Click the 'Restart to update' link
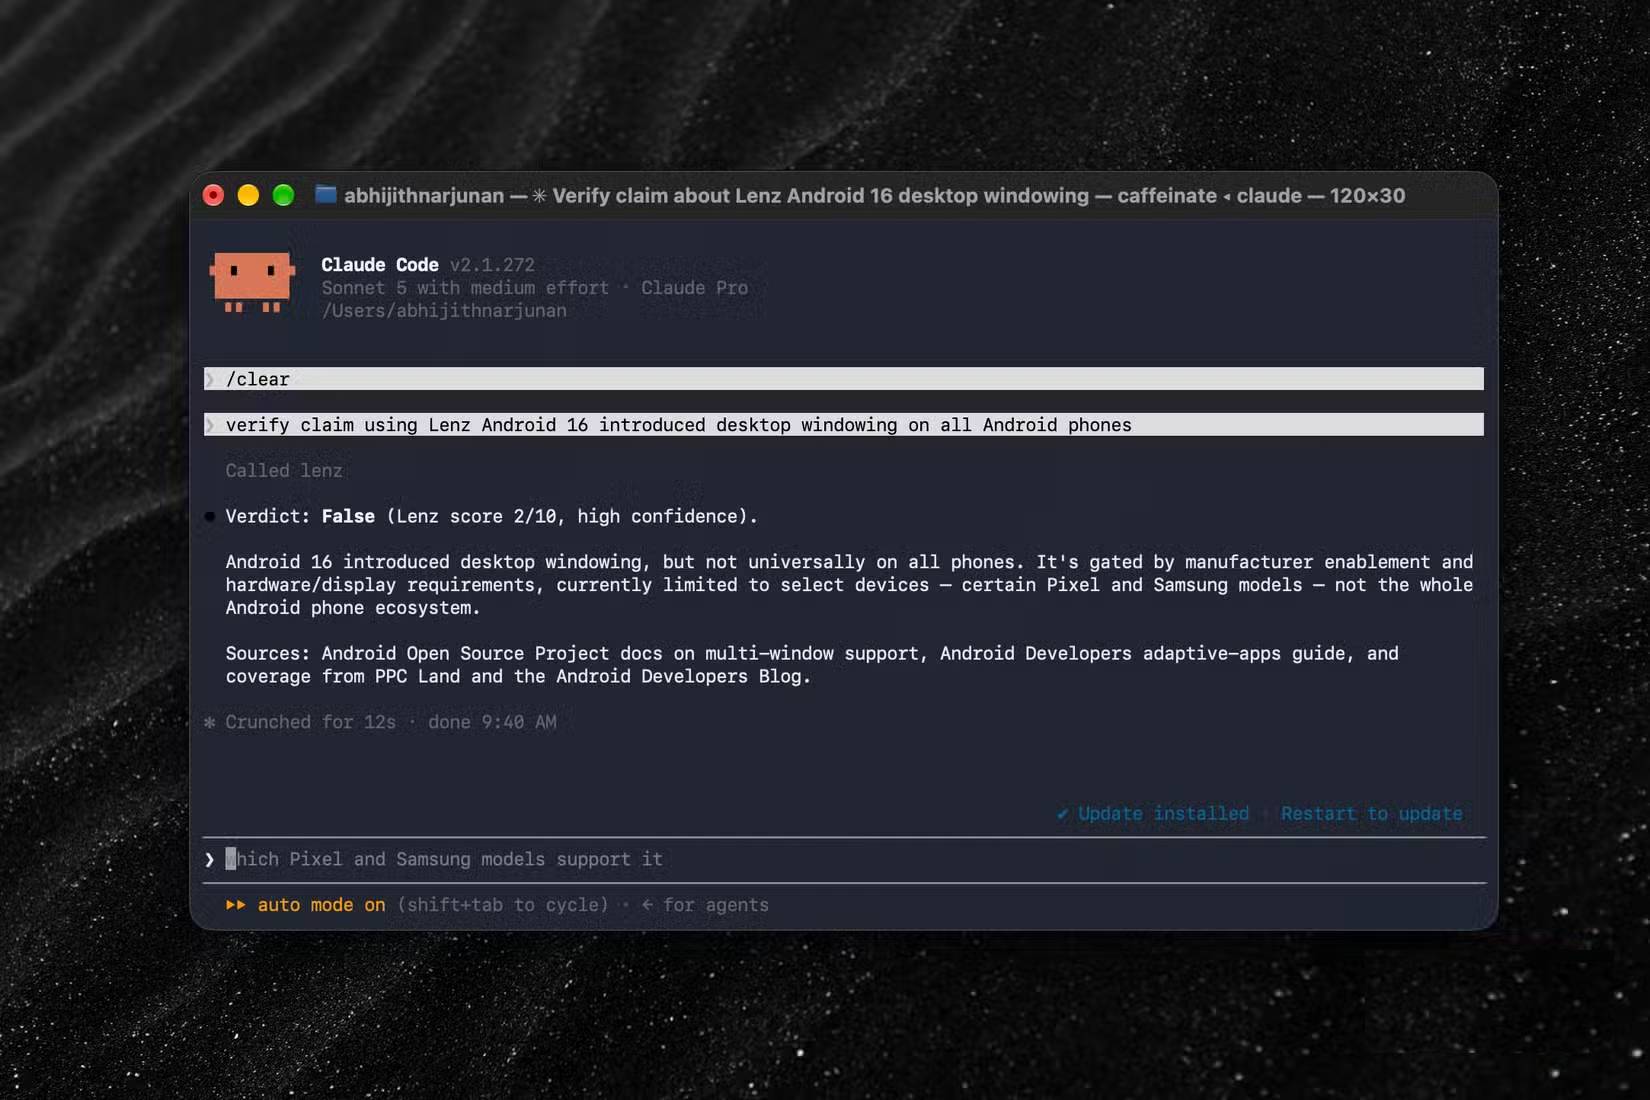1650x1100 pixels. pos(1371,813)
